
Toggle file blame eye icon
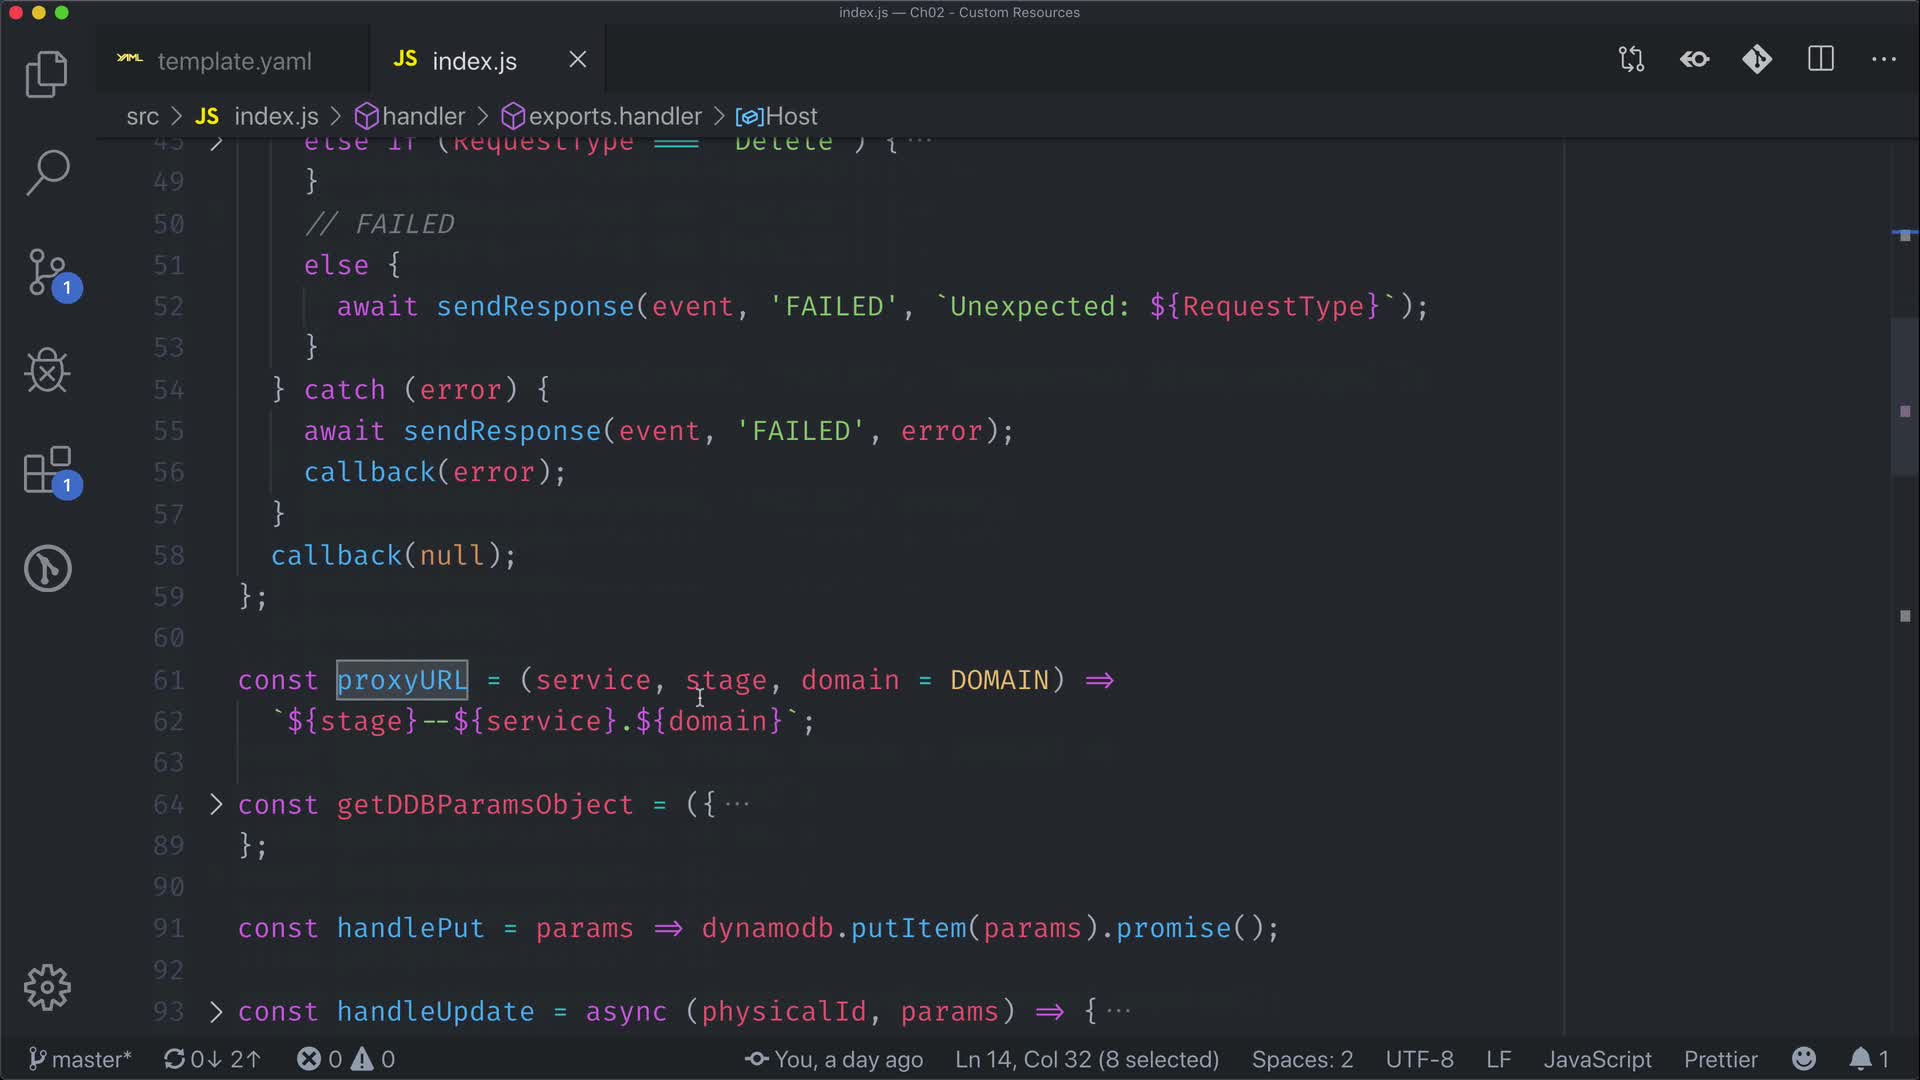click(x=1694, y=60)
